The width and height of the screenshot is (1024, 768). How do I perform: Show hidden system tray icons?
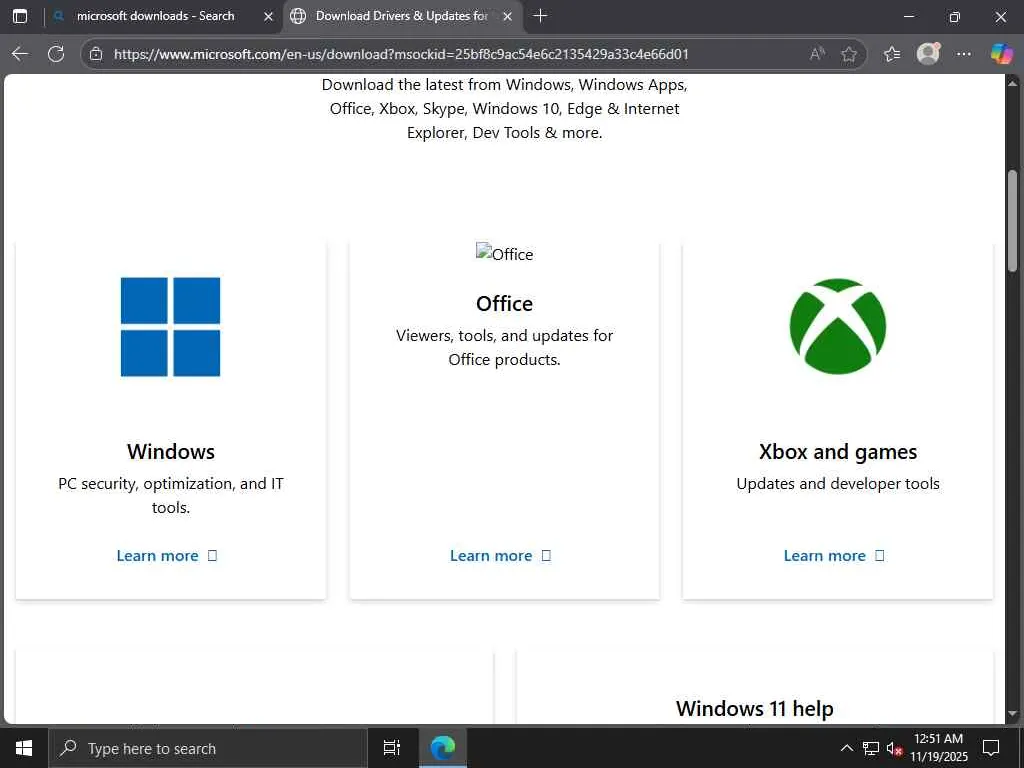click(x=846, y=748)
